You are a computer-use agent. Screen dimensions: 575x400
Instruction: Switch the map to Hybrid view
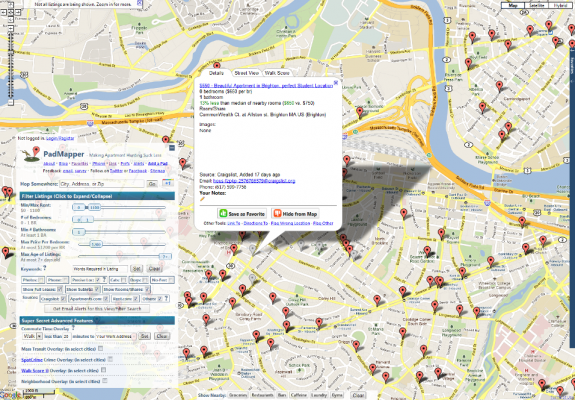560,5
